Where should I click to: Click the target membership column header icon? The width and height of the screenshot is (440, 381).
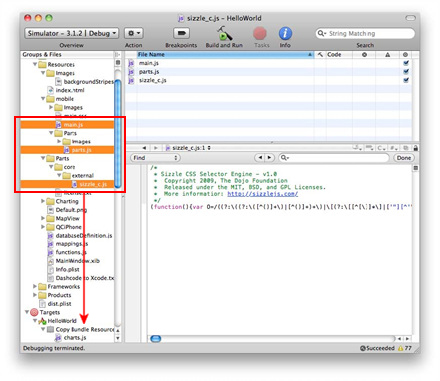pos(405,54)
